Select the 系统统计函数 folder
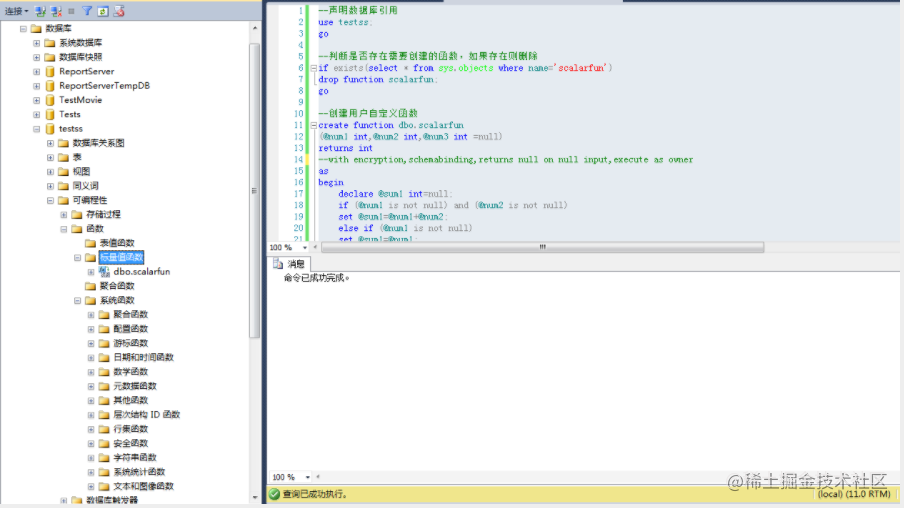 tap(139, 472)
